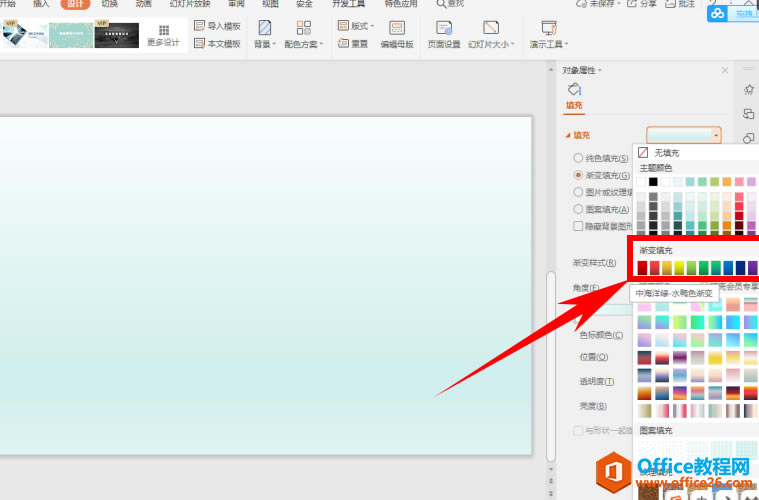Switch to the 特色应用 tab
Viewport: 759px width, 500px height.
(401, 3)
